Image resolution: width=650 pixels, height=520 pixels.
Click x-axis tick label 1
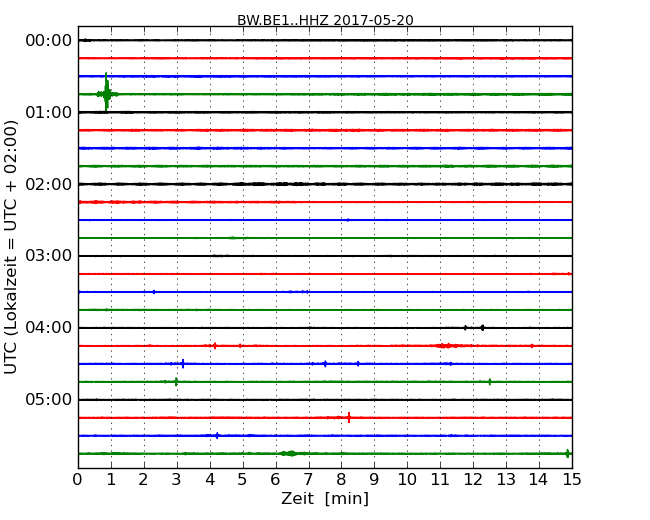111,480
